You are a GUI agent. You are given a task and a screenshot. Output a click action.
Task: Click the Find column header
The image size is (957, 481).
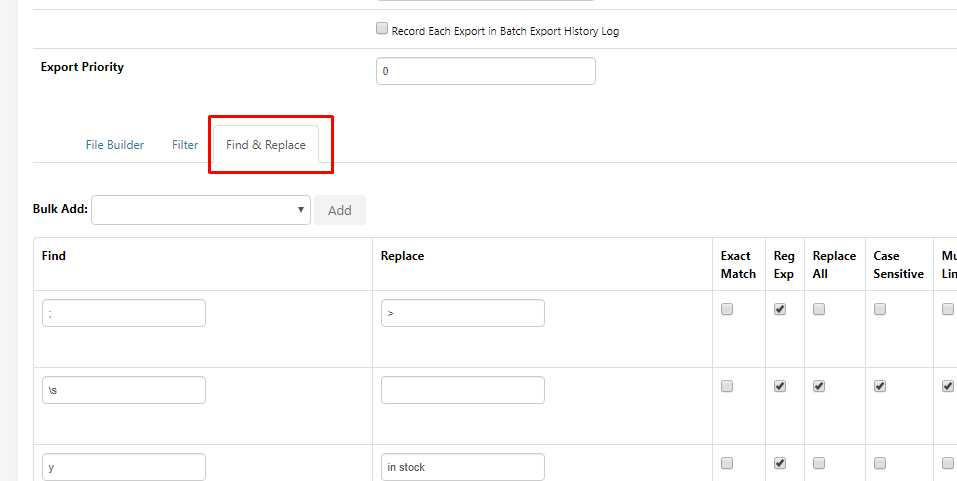click(54, 256)
